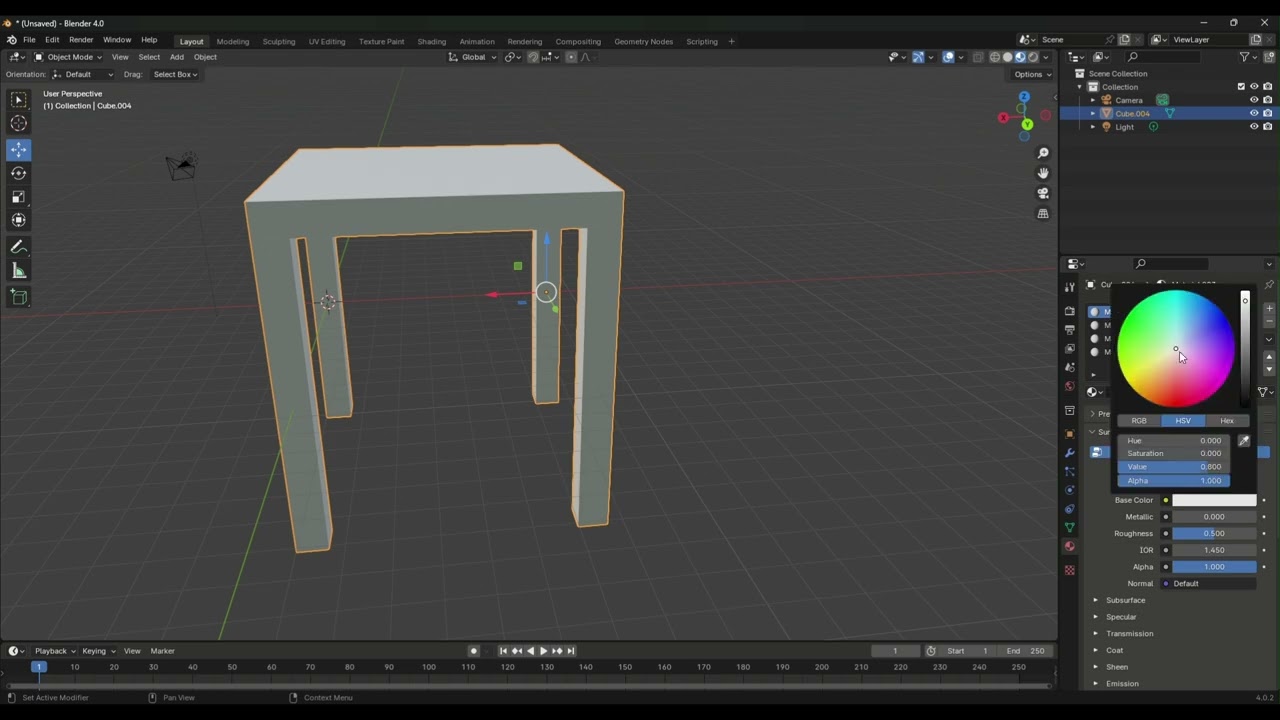
Task: Open the World properties tab
Action: tap(1070, 387)
